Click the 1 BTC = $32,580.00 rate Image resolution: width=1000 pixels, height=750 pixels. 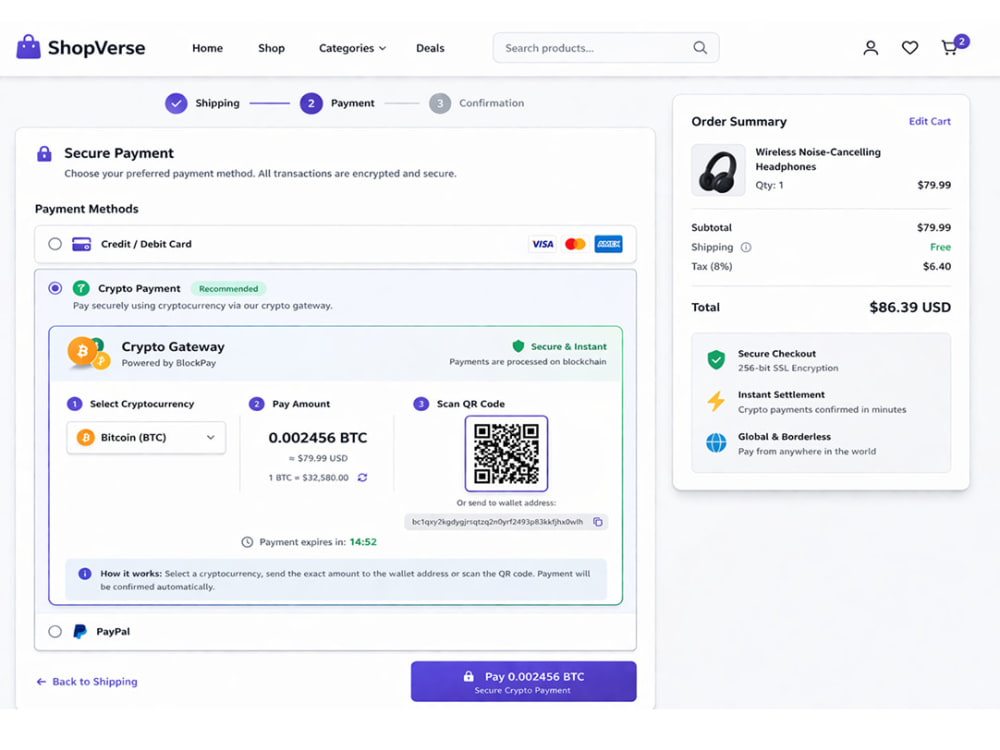pyautogui.click(x=309, y=478)
